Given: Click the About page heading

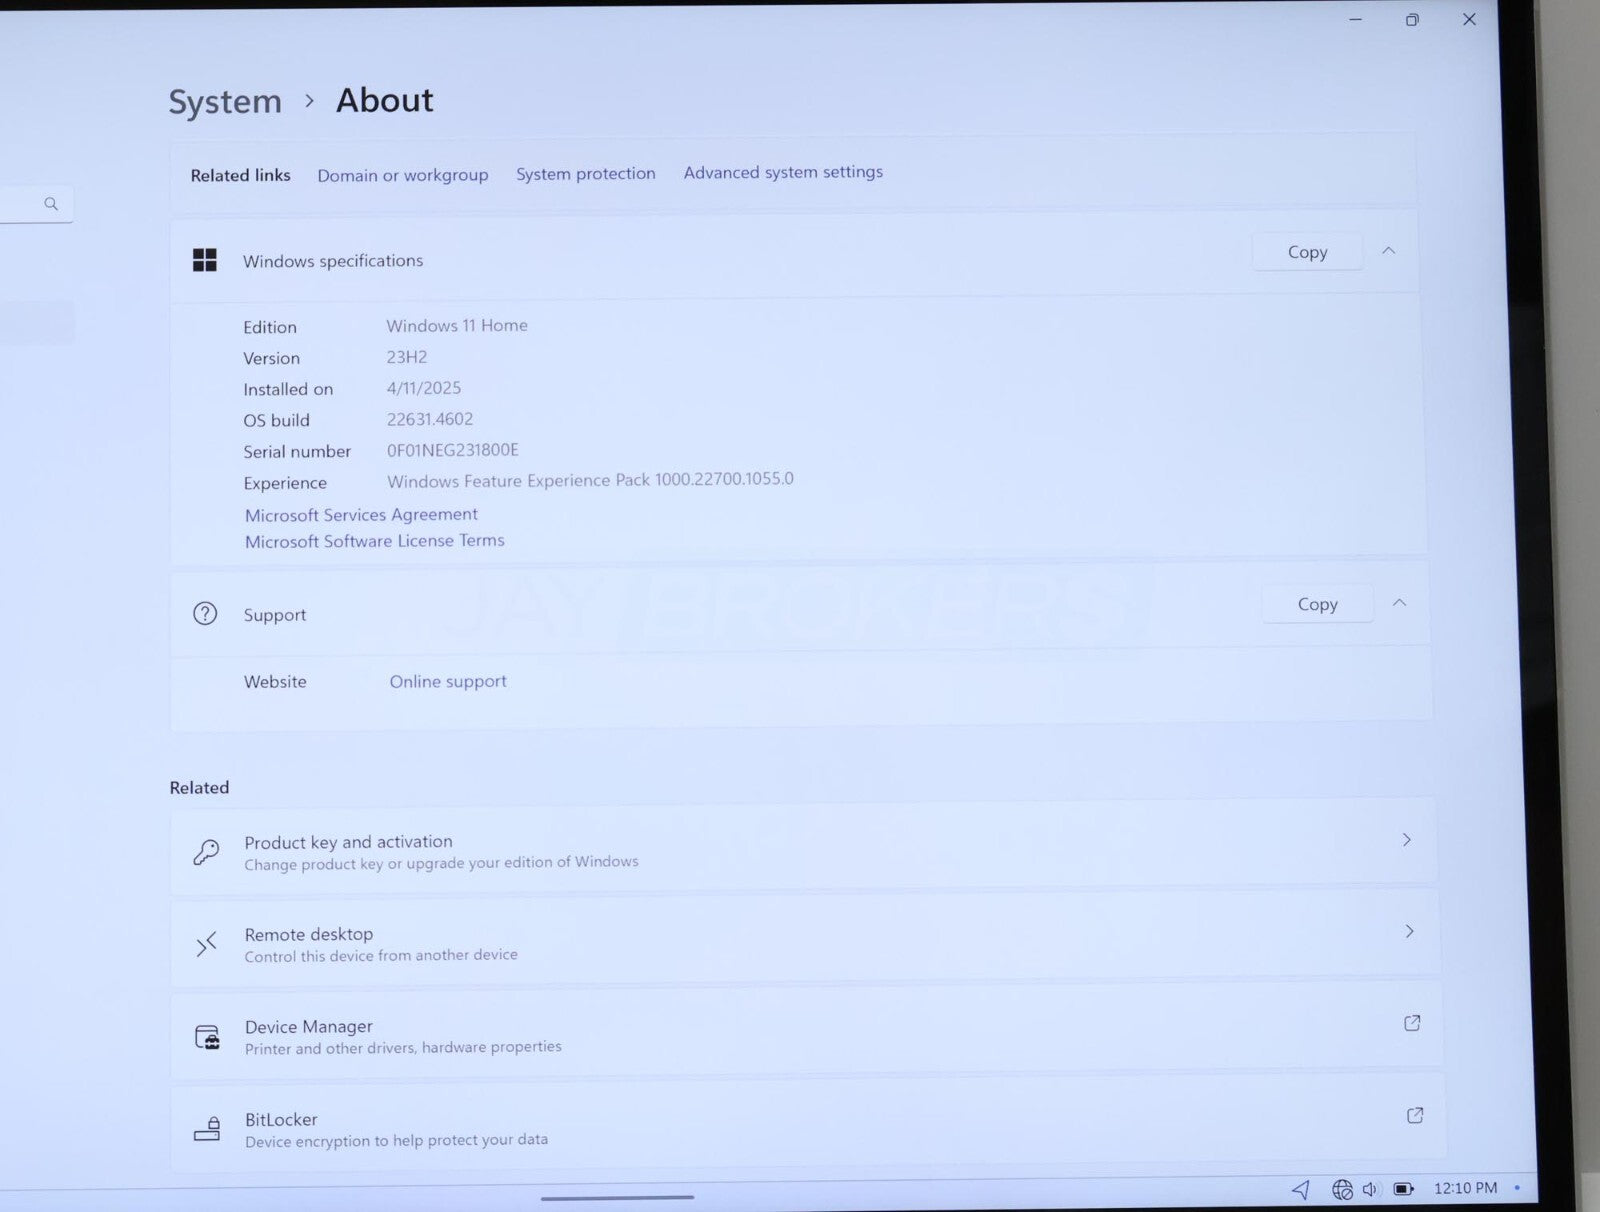Looking at the screenshot, I should click(x=385, y=100).
